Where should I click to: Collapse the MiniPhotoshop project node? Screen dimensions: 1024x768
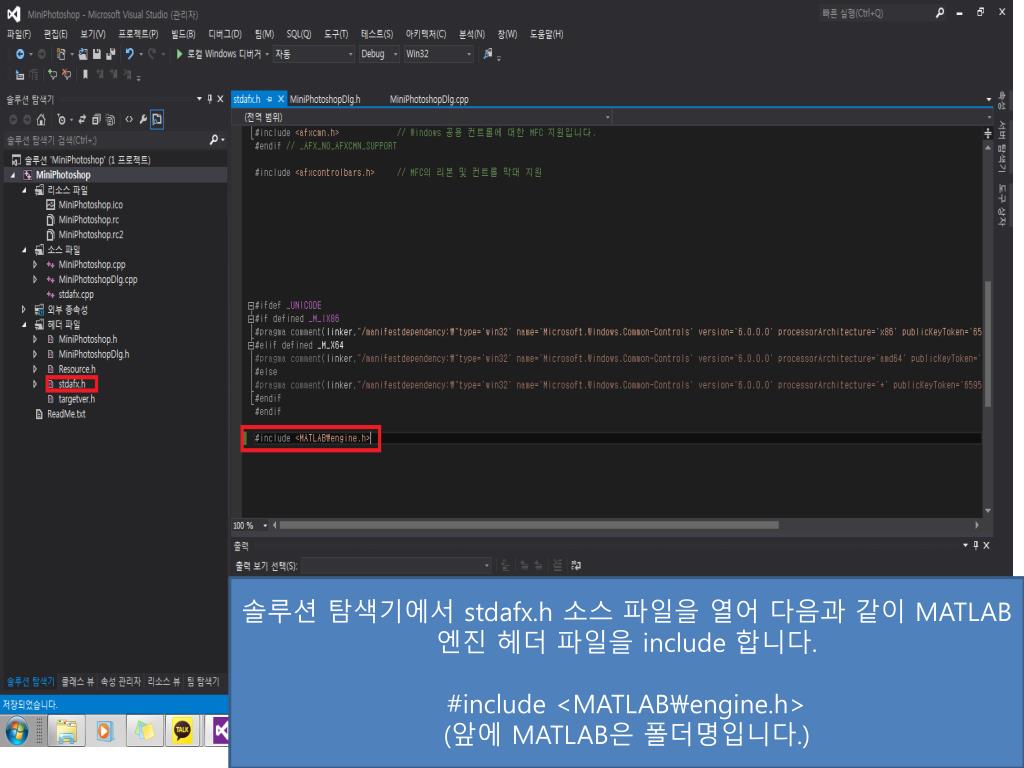[x=13, y=175]
